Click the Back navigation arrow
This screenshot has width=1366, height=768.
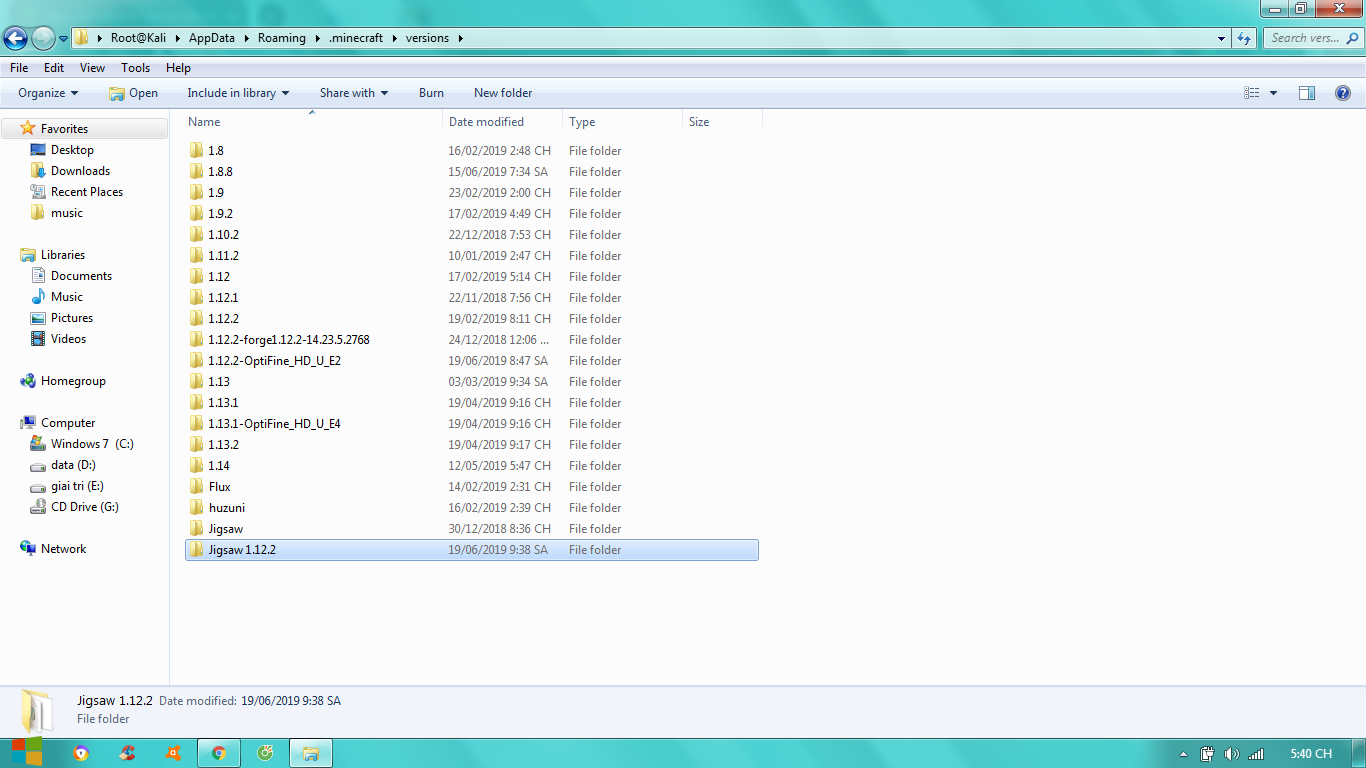click(15, 38)
